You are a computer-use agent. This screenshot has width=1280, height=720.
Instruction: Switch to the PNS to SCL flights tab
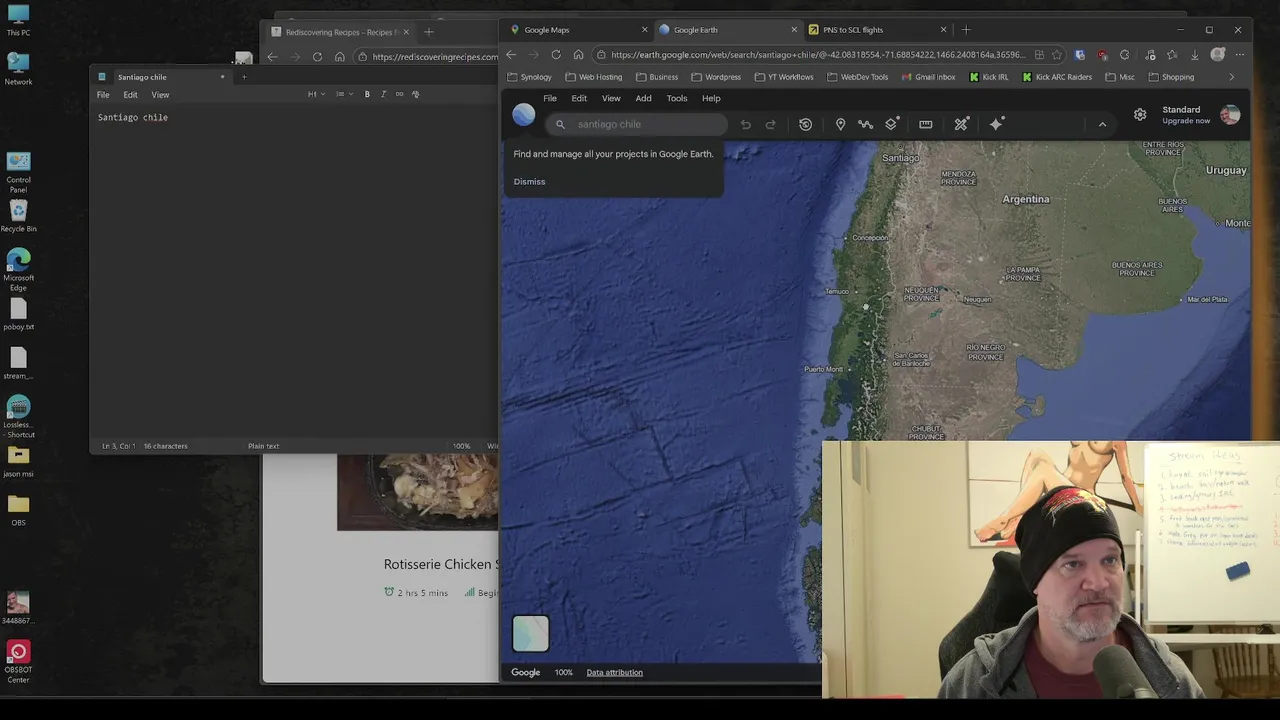coord(877,30)
